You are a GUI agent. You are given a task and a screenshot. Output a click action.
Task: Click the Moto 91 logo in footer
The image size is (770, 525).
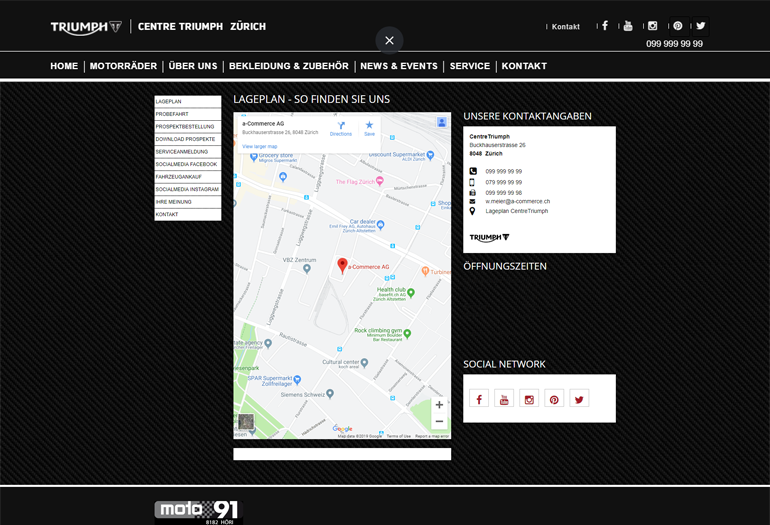198,512
